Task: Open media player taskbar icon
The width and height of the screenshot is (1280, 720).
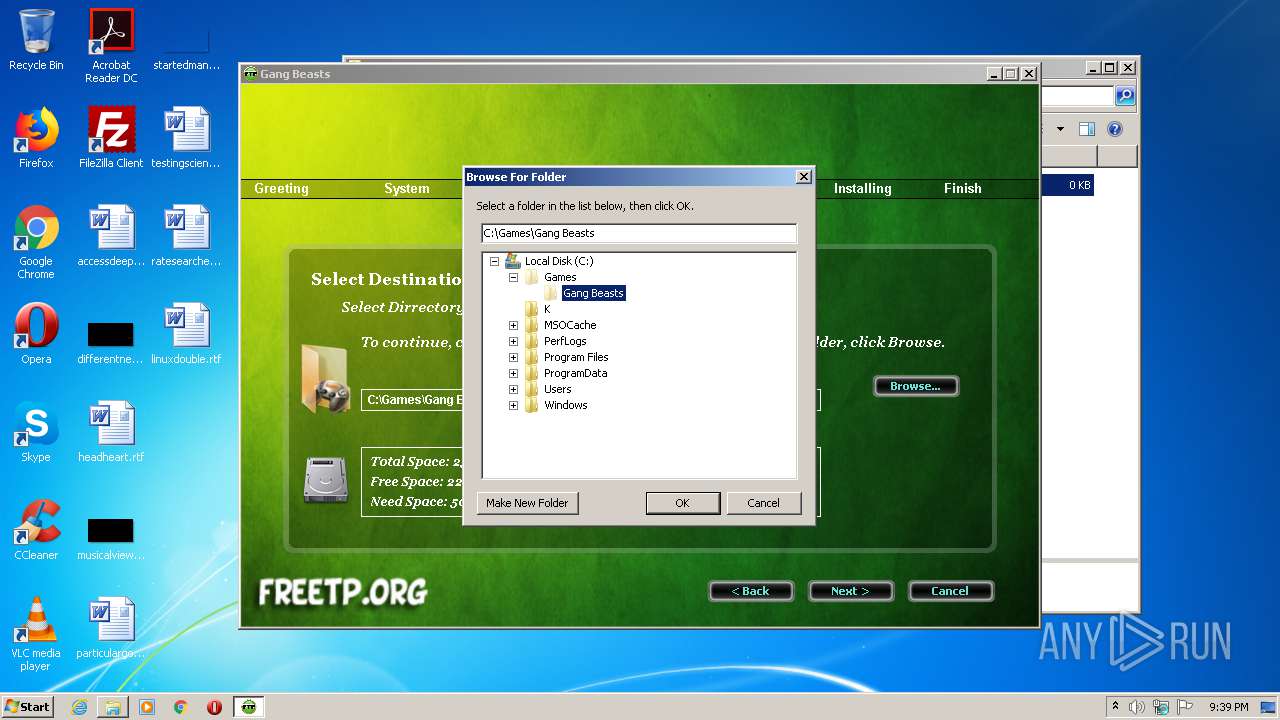Action: click(147, 707)
